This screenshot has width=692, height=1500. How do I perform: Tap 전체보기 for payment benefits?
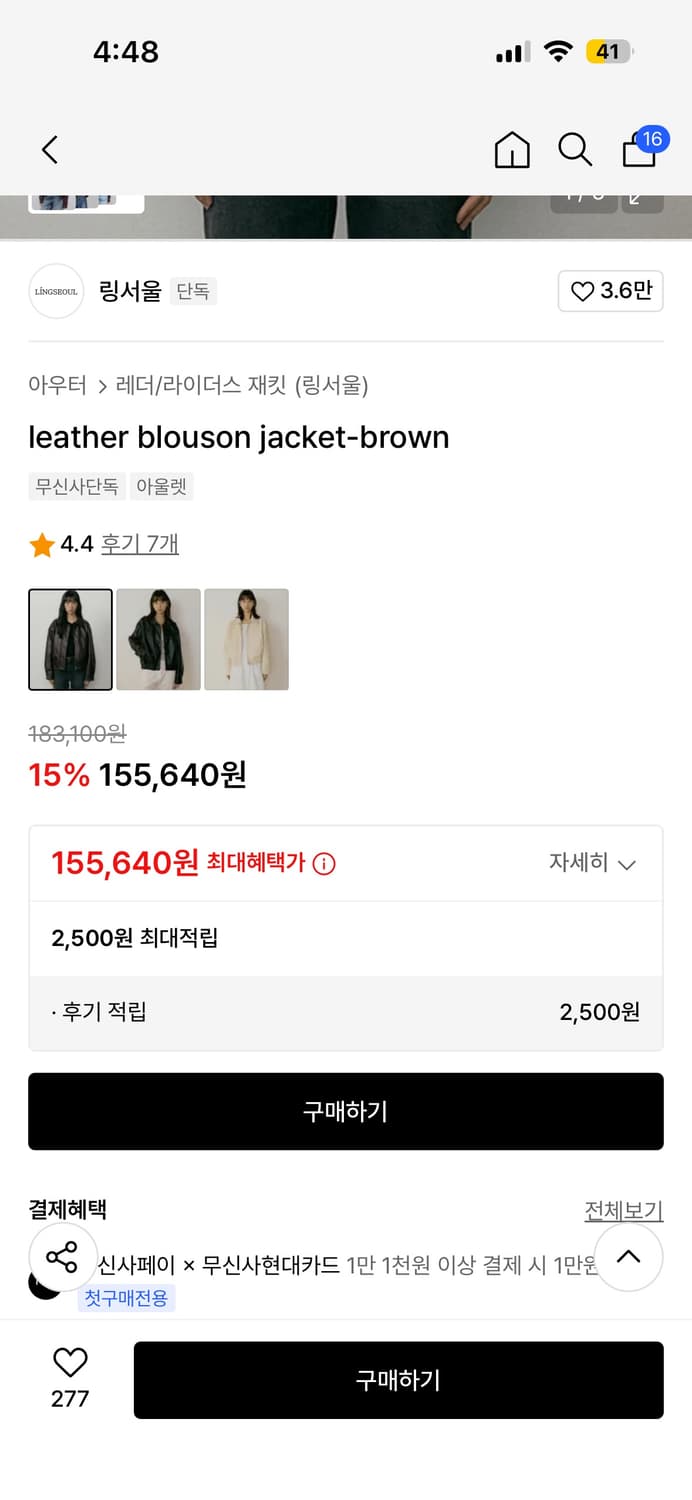(x=623, y=1211)
